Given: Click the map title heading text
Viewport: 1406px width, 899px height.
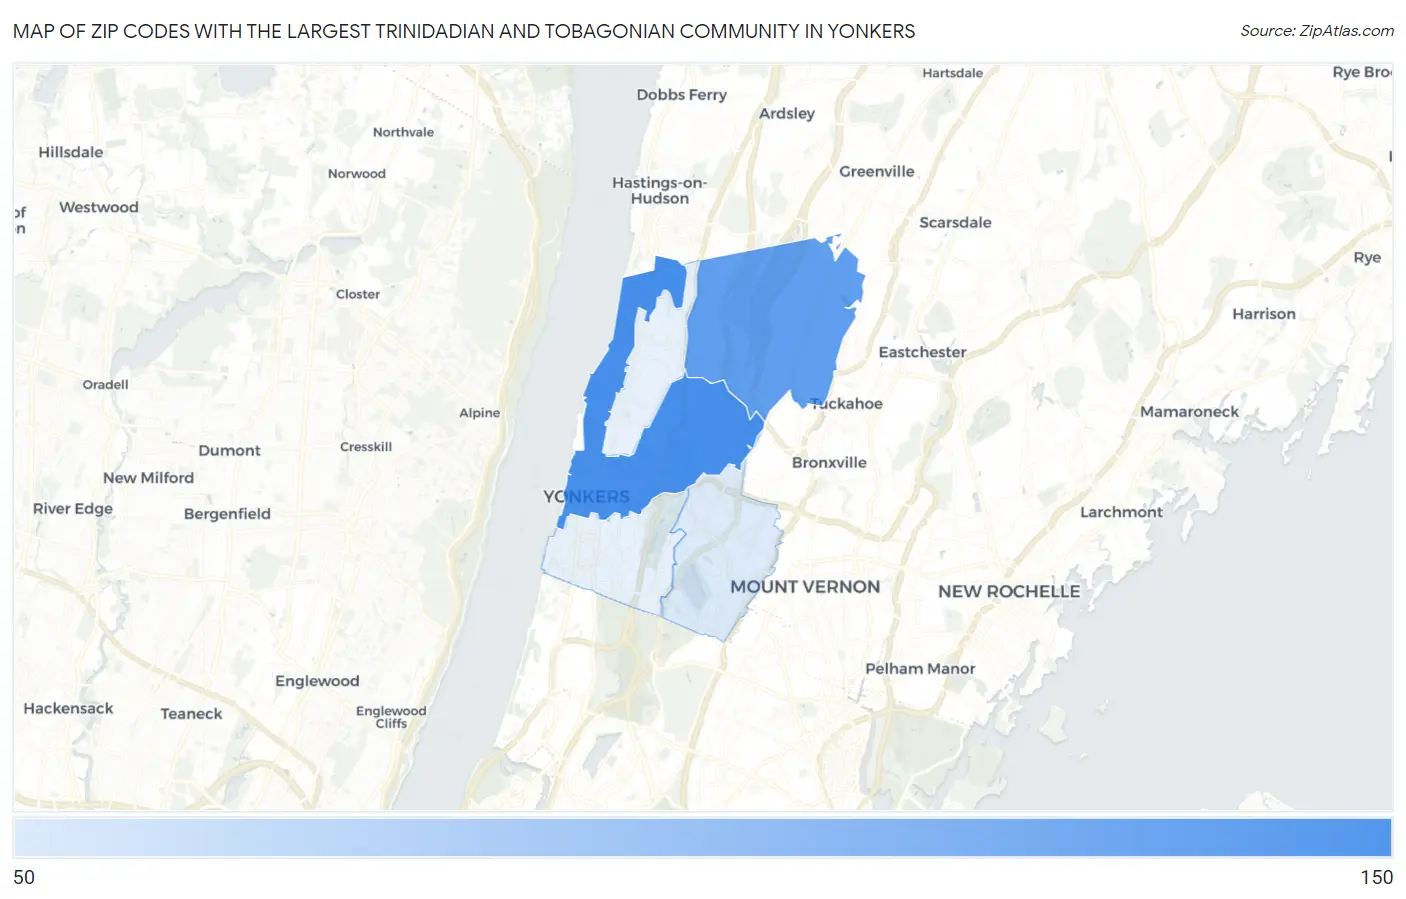Looking at the screenshot, I should point(464,31).
